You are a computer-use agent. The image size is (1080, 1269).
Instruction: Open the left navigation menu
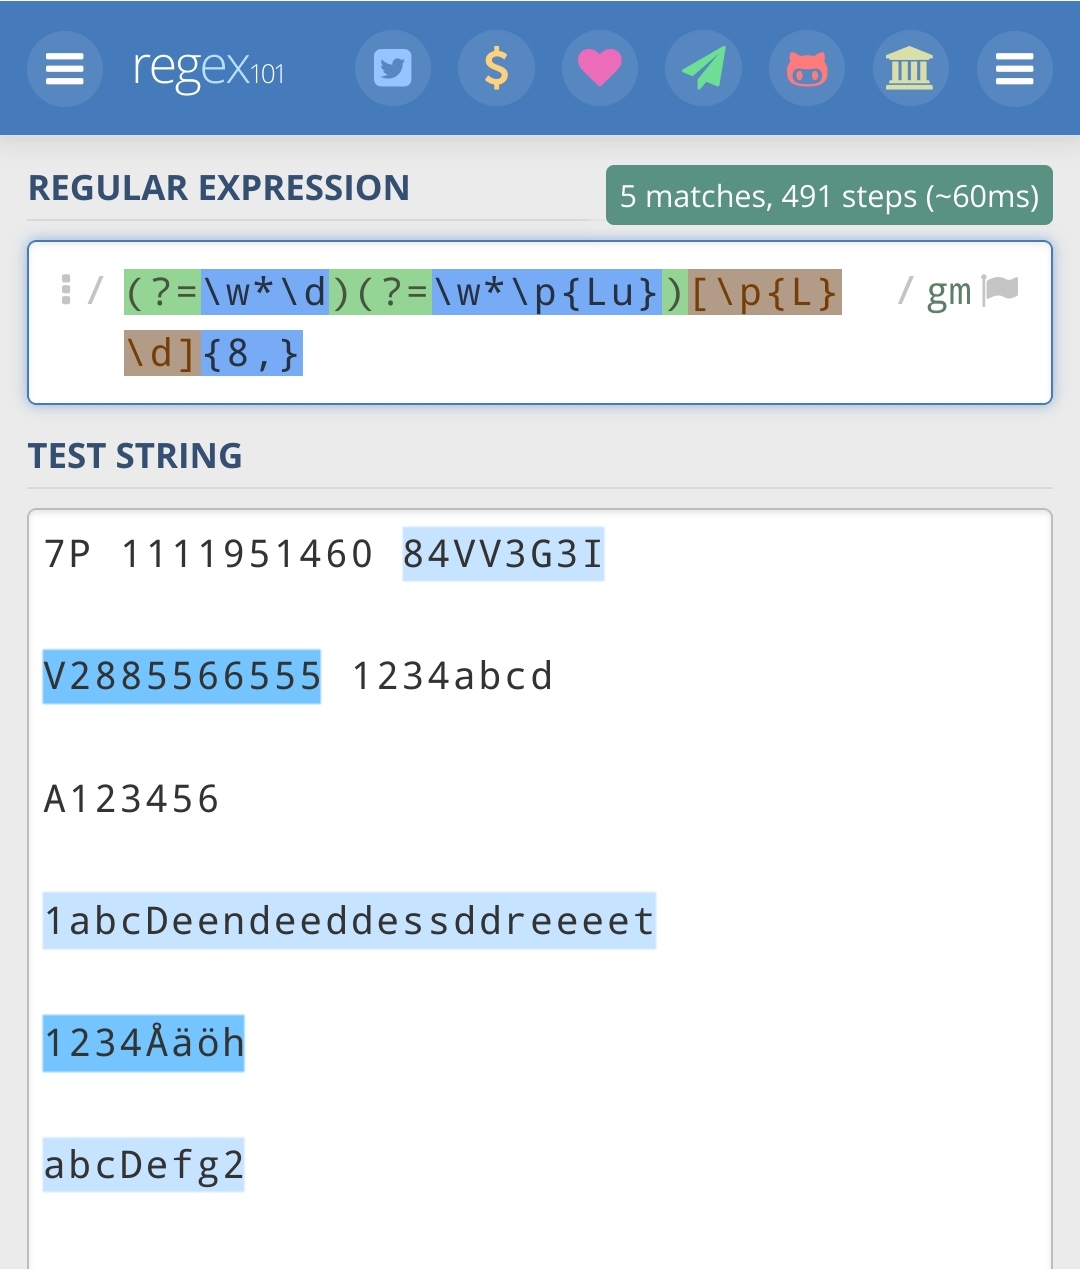point(64,68)
